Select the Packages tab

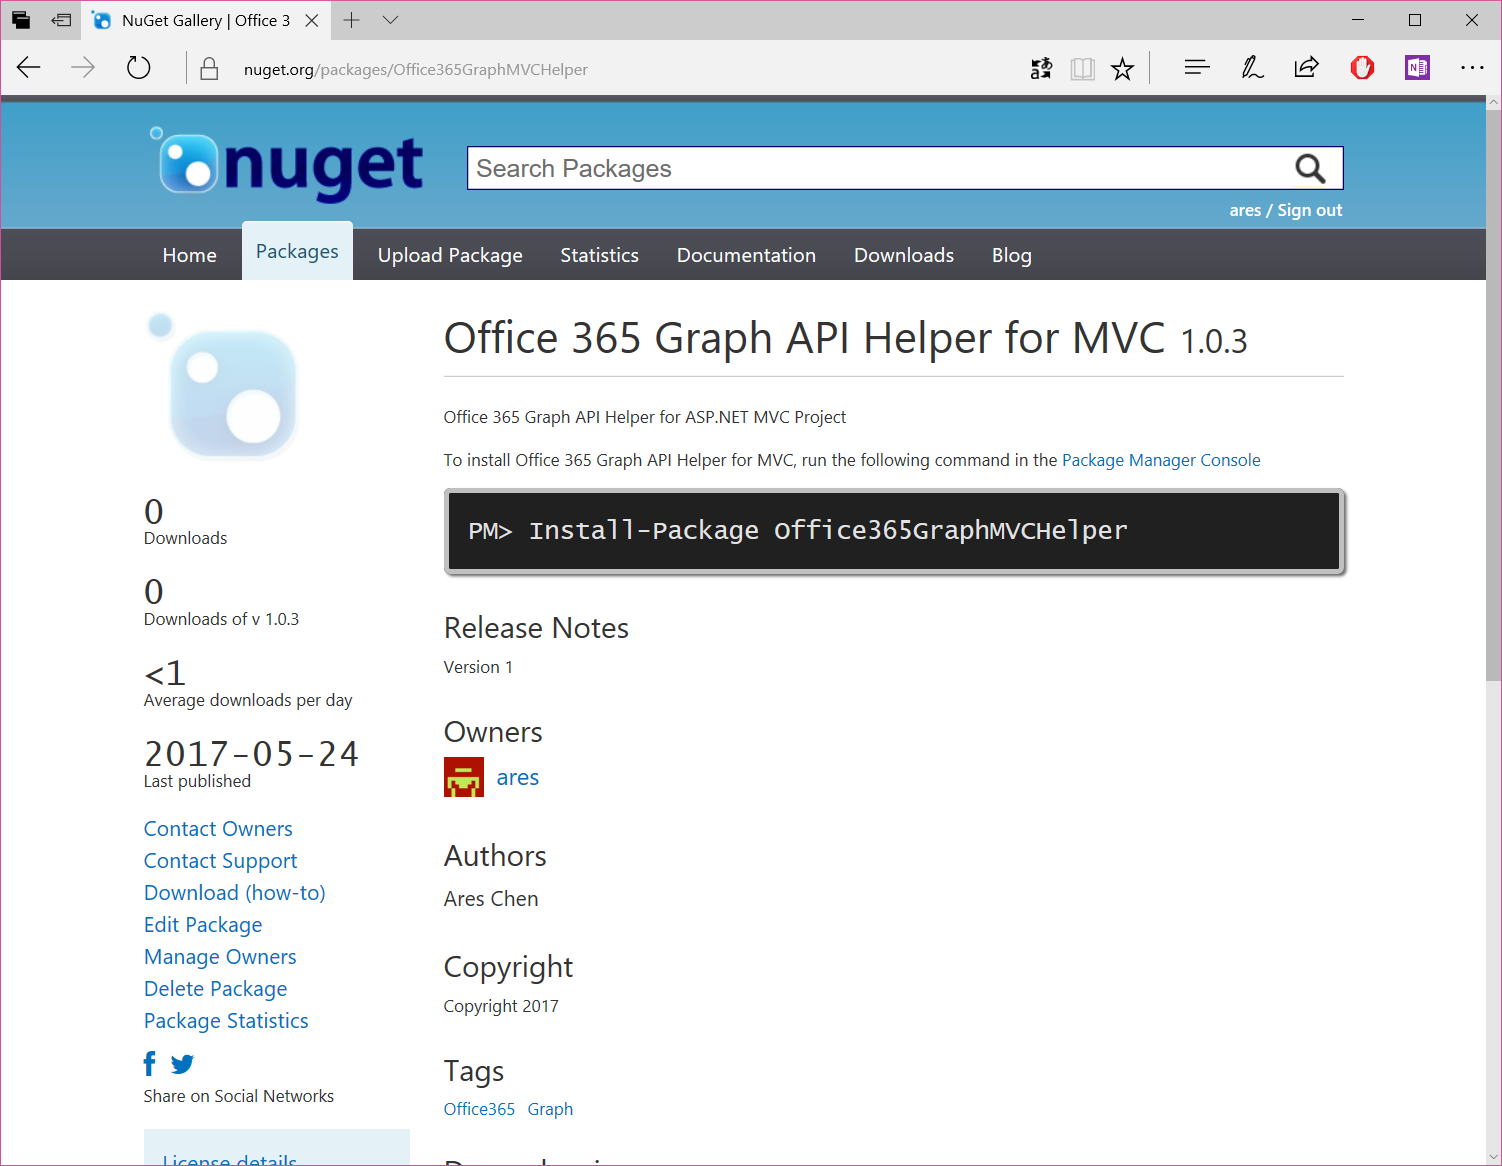(297, 252)
